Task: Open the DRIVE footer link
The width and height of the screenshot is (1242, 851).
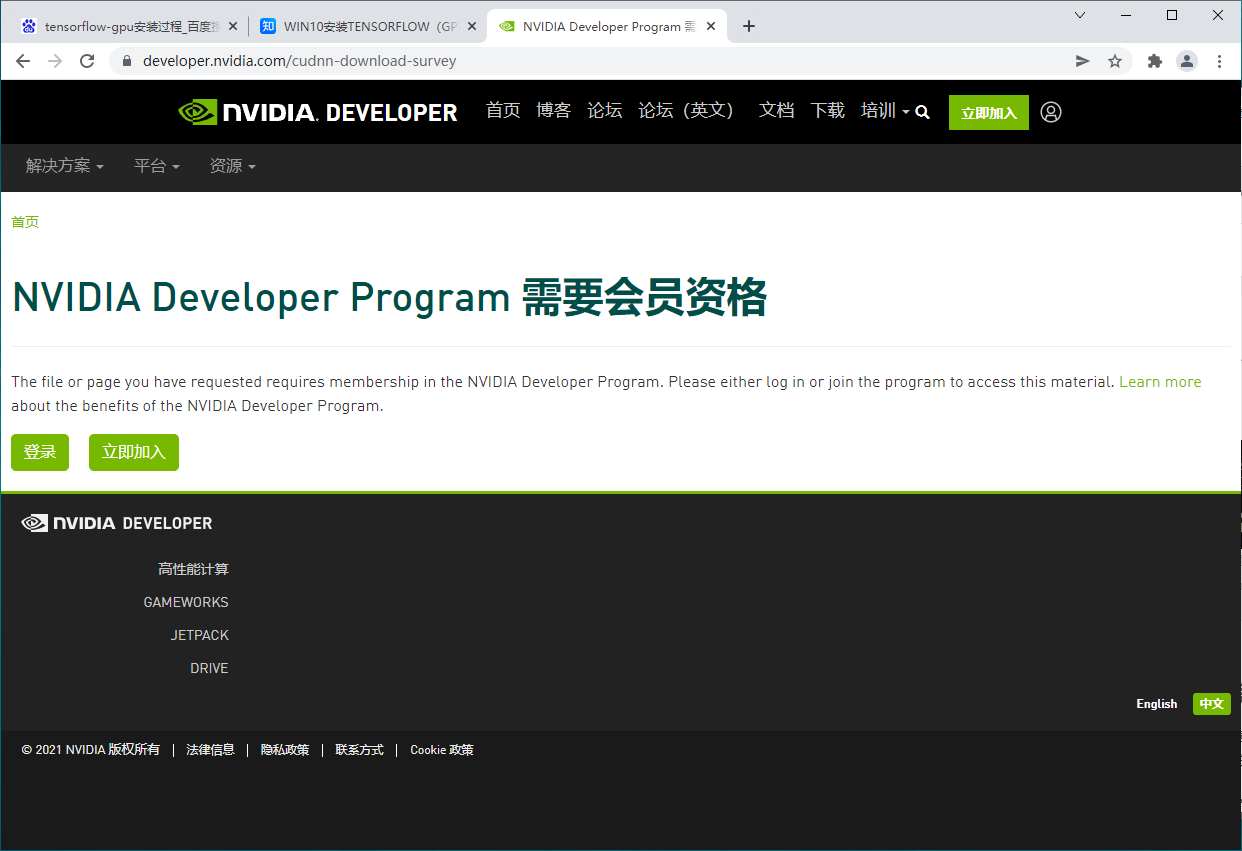Action: [209, 668]
